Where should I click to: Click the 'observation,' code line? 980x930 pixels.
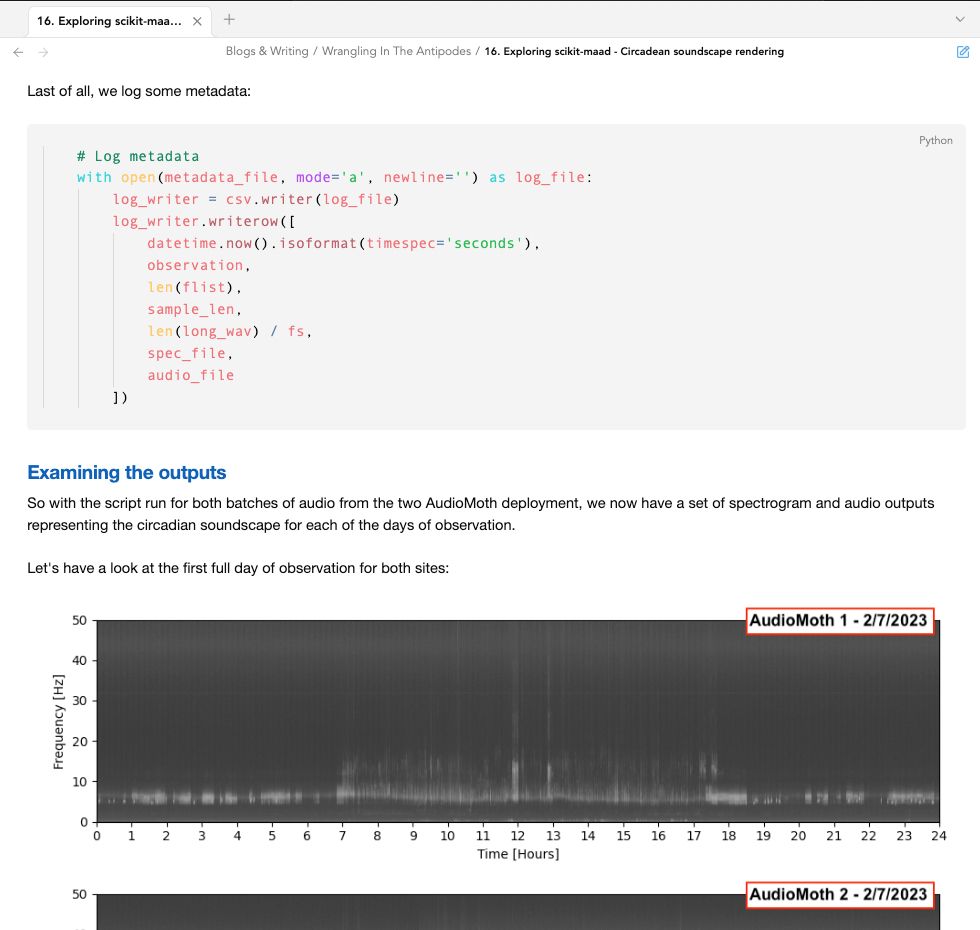pyautogui.click(x=199, y=266)
